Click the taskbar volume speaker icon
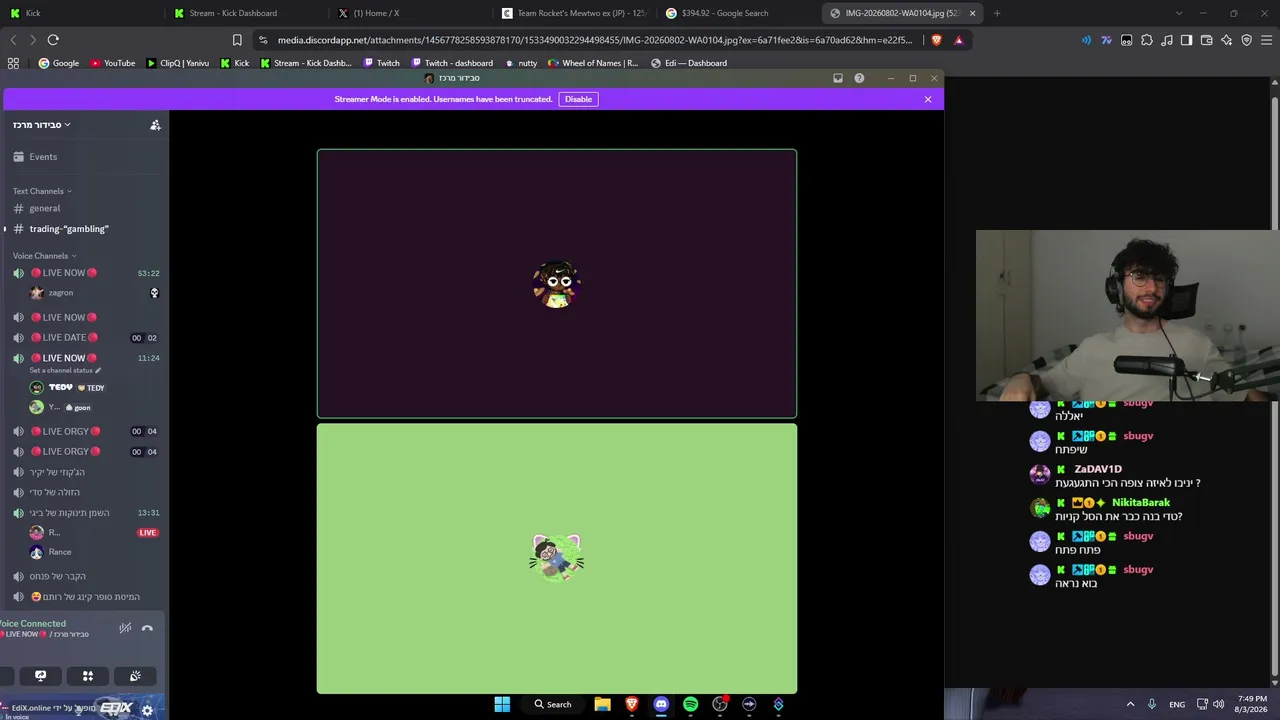Image resolution: width=1280 pixels, height=720 pixels. (x=1218, y=704)
